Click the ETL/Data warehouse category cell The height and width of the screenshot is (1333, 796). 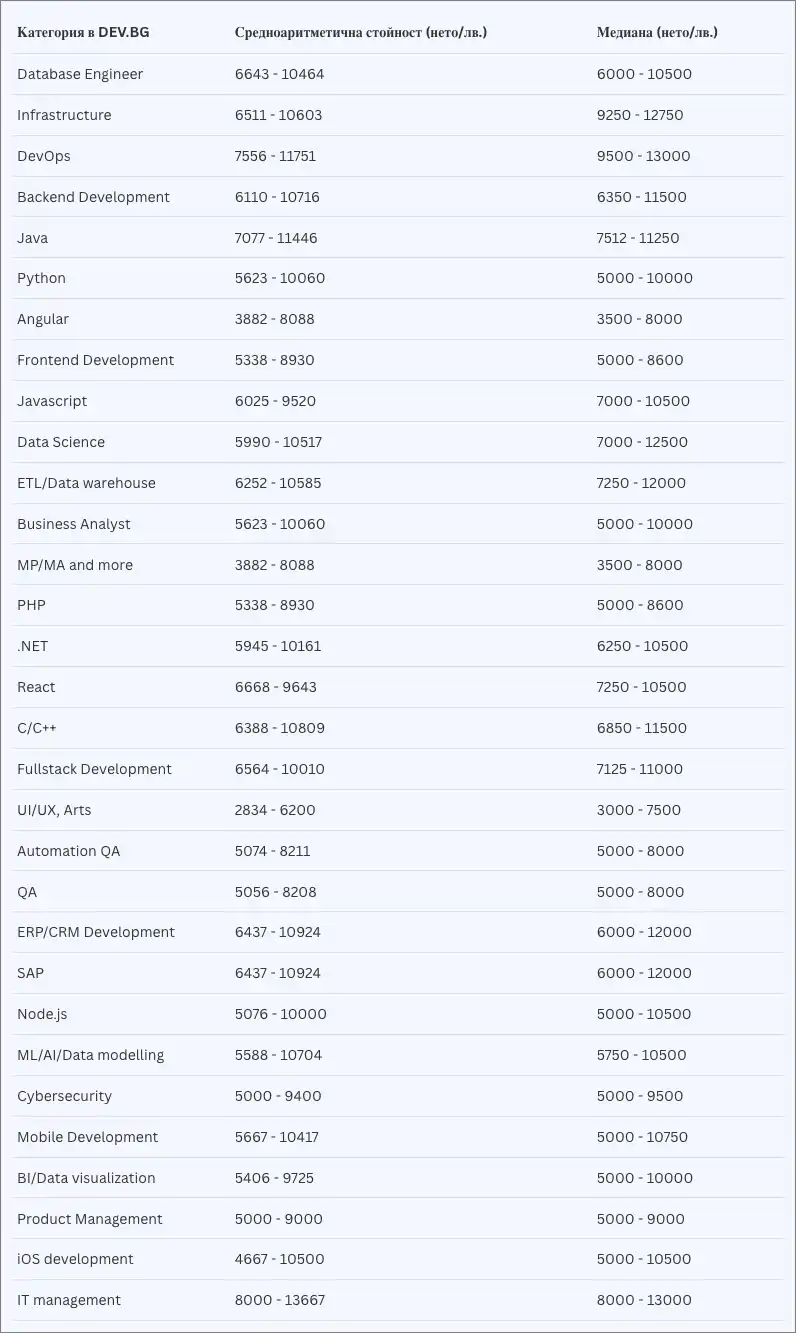(86, 483)
